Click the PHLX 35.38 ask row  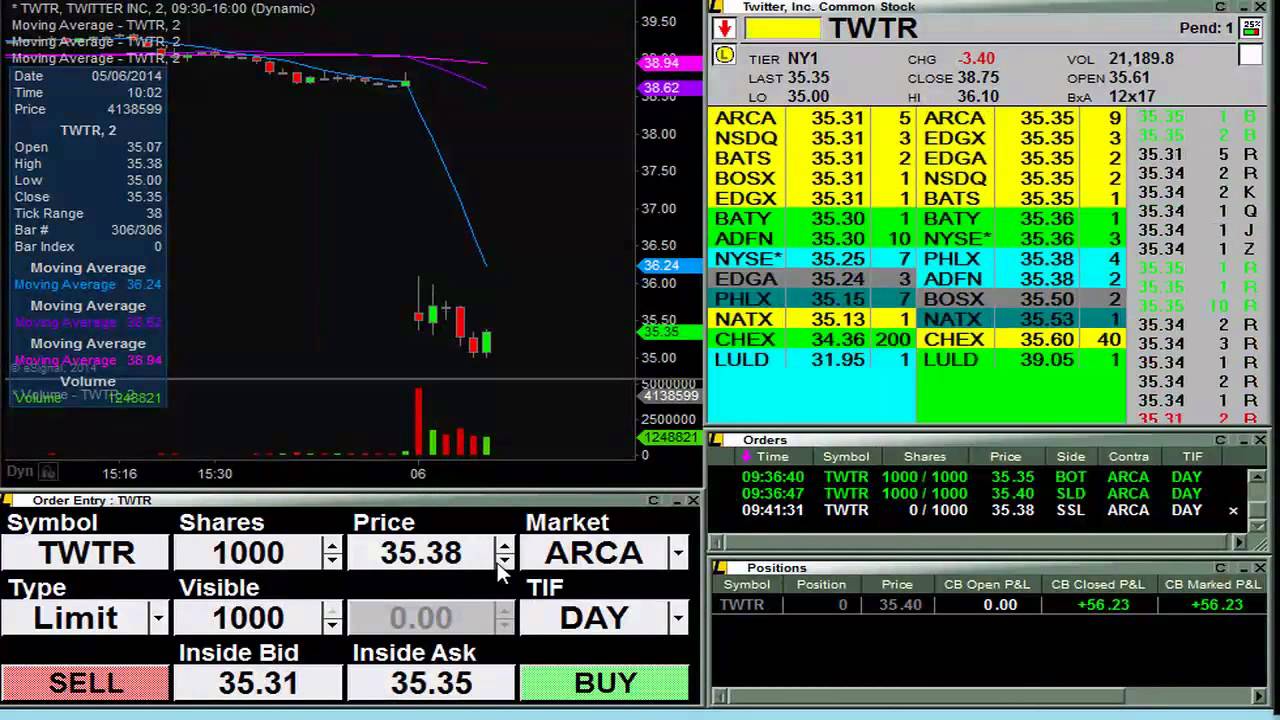(x=1021, y=259)
